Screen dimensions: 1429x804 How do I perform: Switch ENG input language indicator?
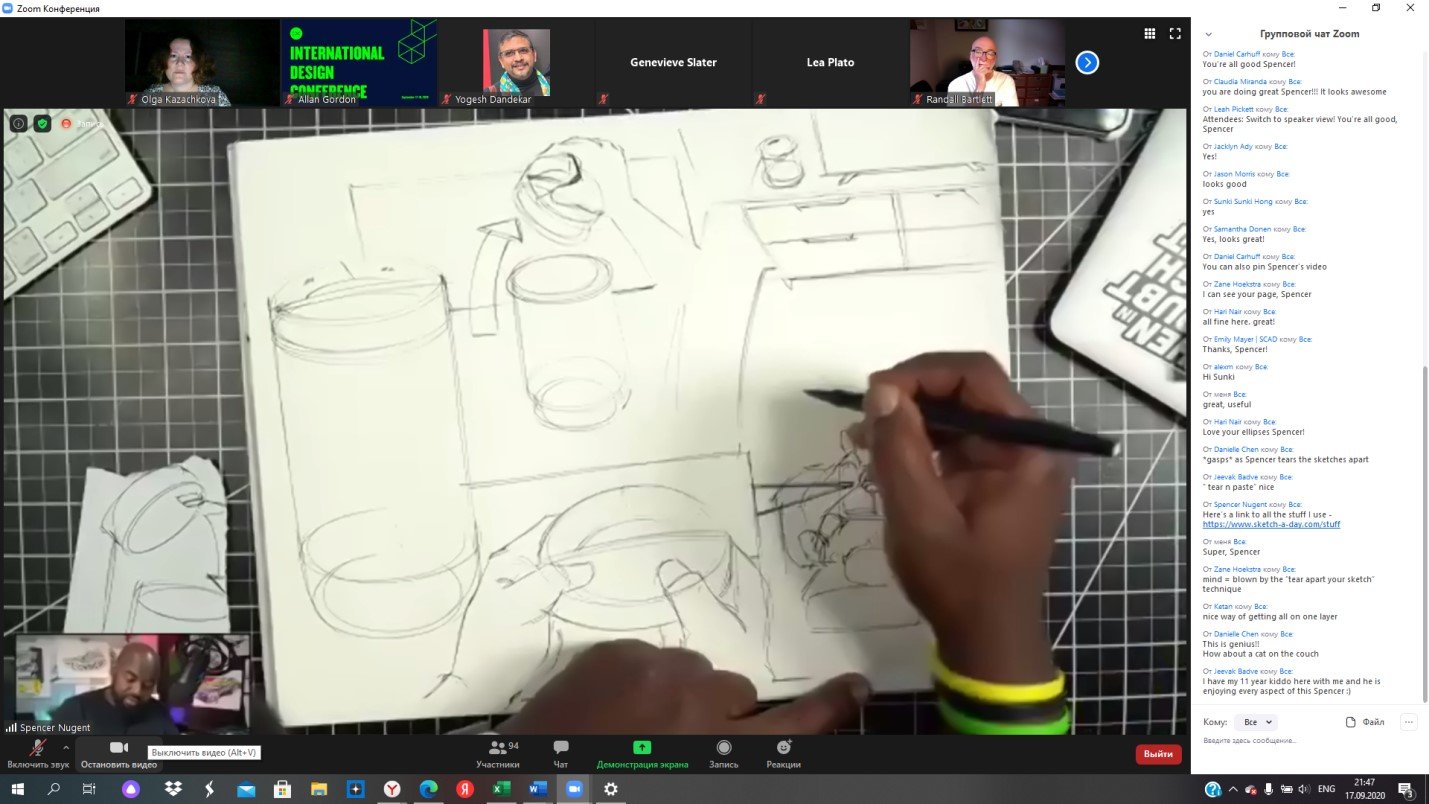tap(1326, 789)
